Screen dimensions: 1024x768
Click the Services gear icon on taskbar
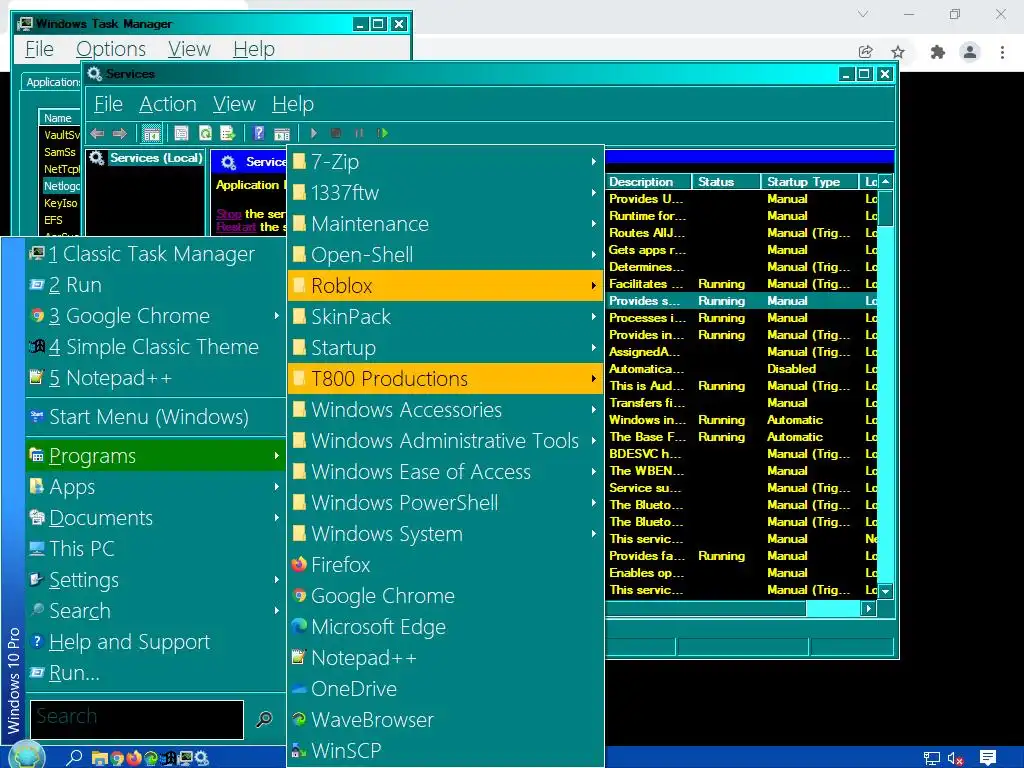pyautogui.click(x=201, y=758)
